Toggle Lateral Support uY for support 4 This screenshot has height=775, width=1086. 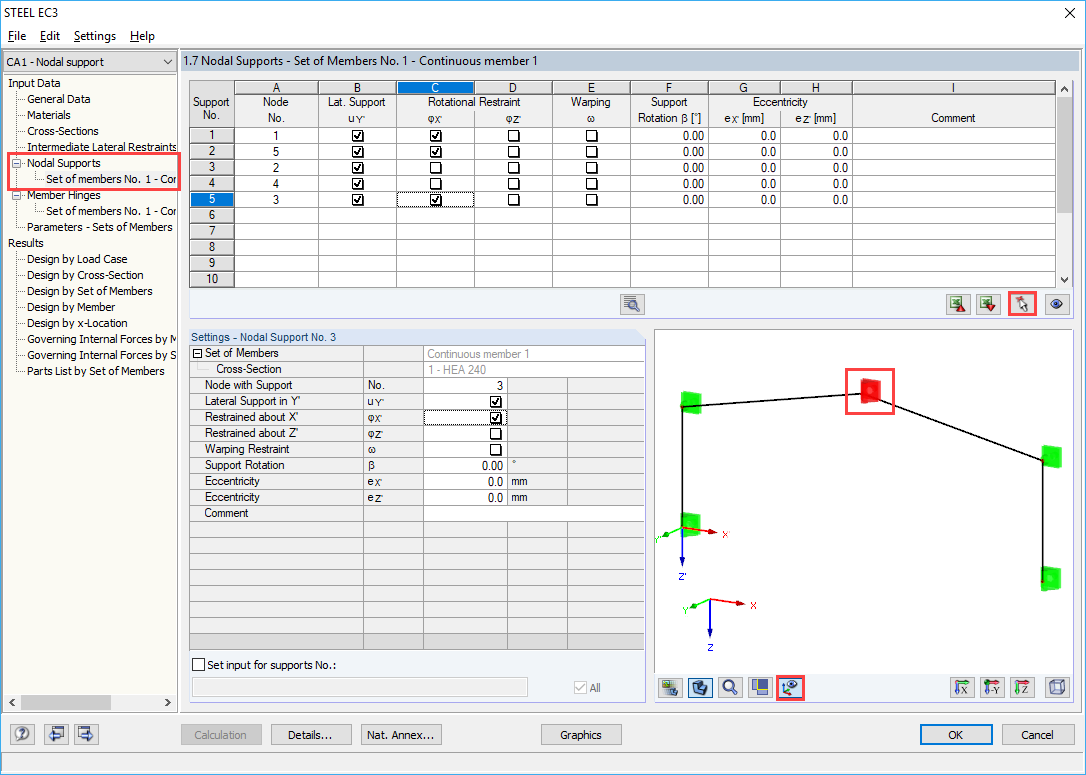[357, 183]
